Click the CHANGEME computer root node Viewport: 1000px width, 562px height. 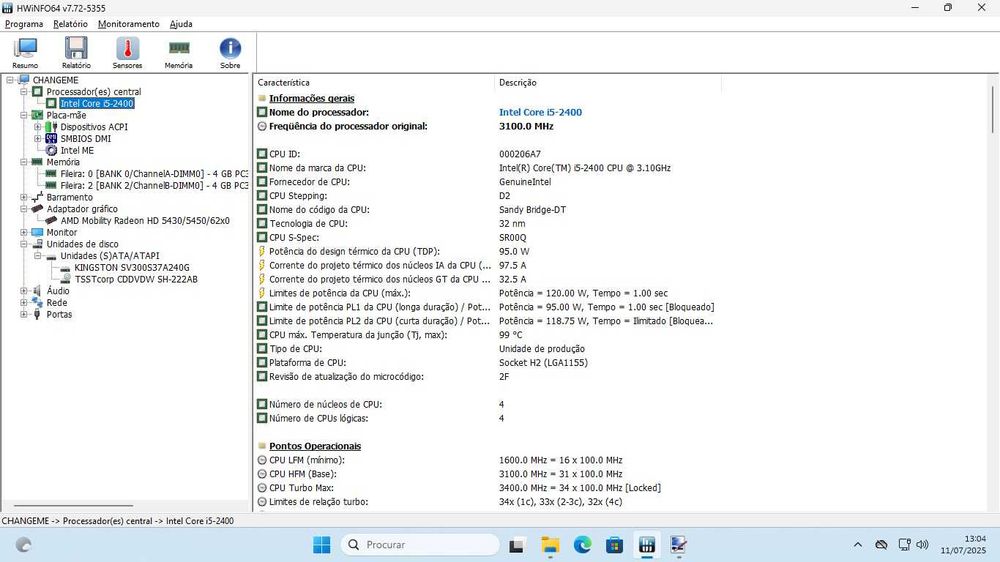[55, 80]
